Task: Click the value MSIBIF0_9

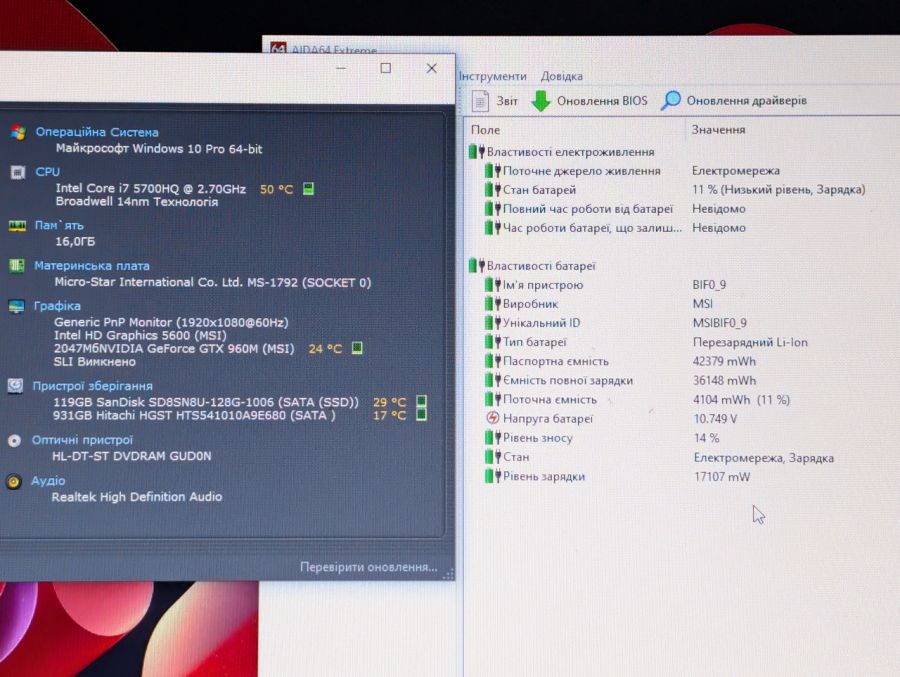Action: (x=720, y=323)
